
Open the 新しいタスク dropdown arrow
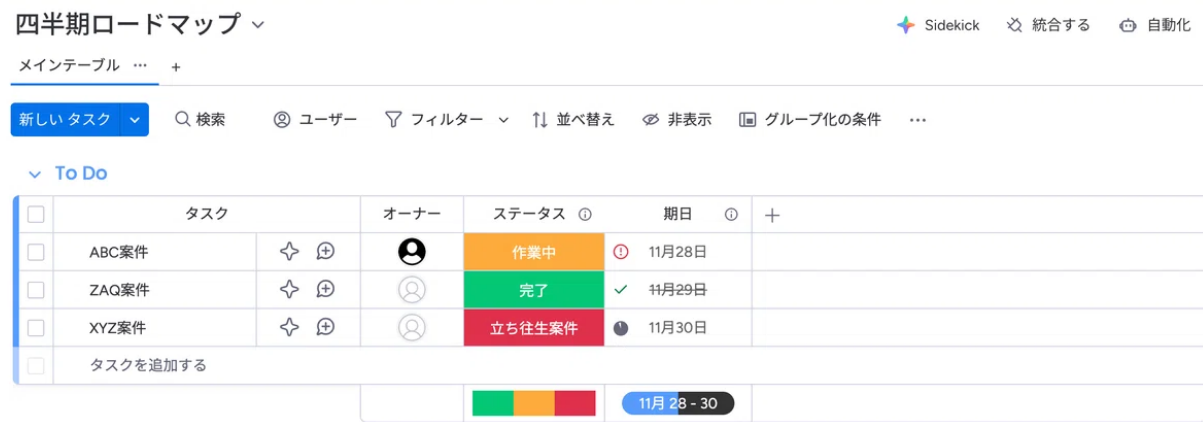[134, 120]
